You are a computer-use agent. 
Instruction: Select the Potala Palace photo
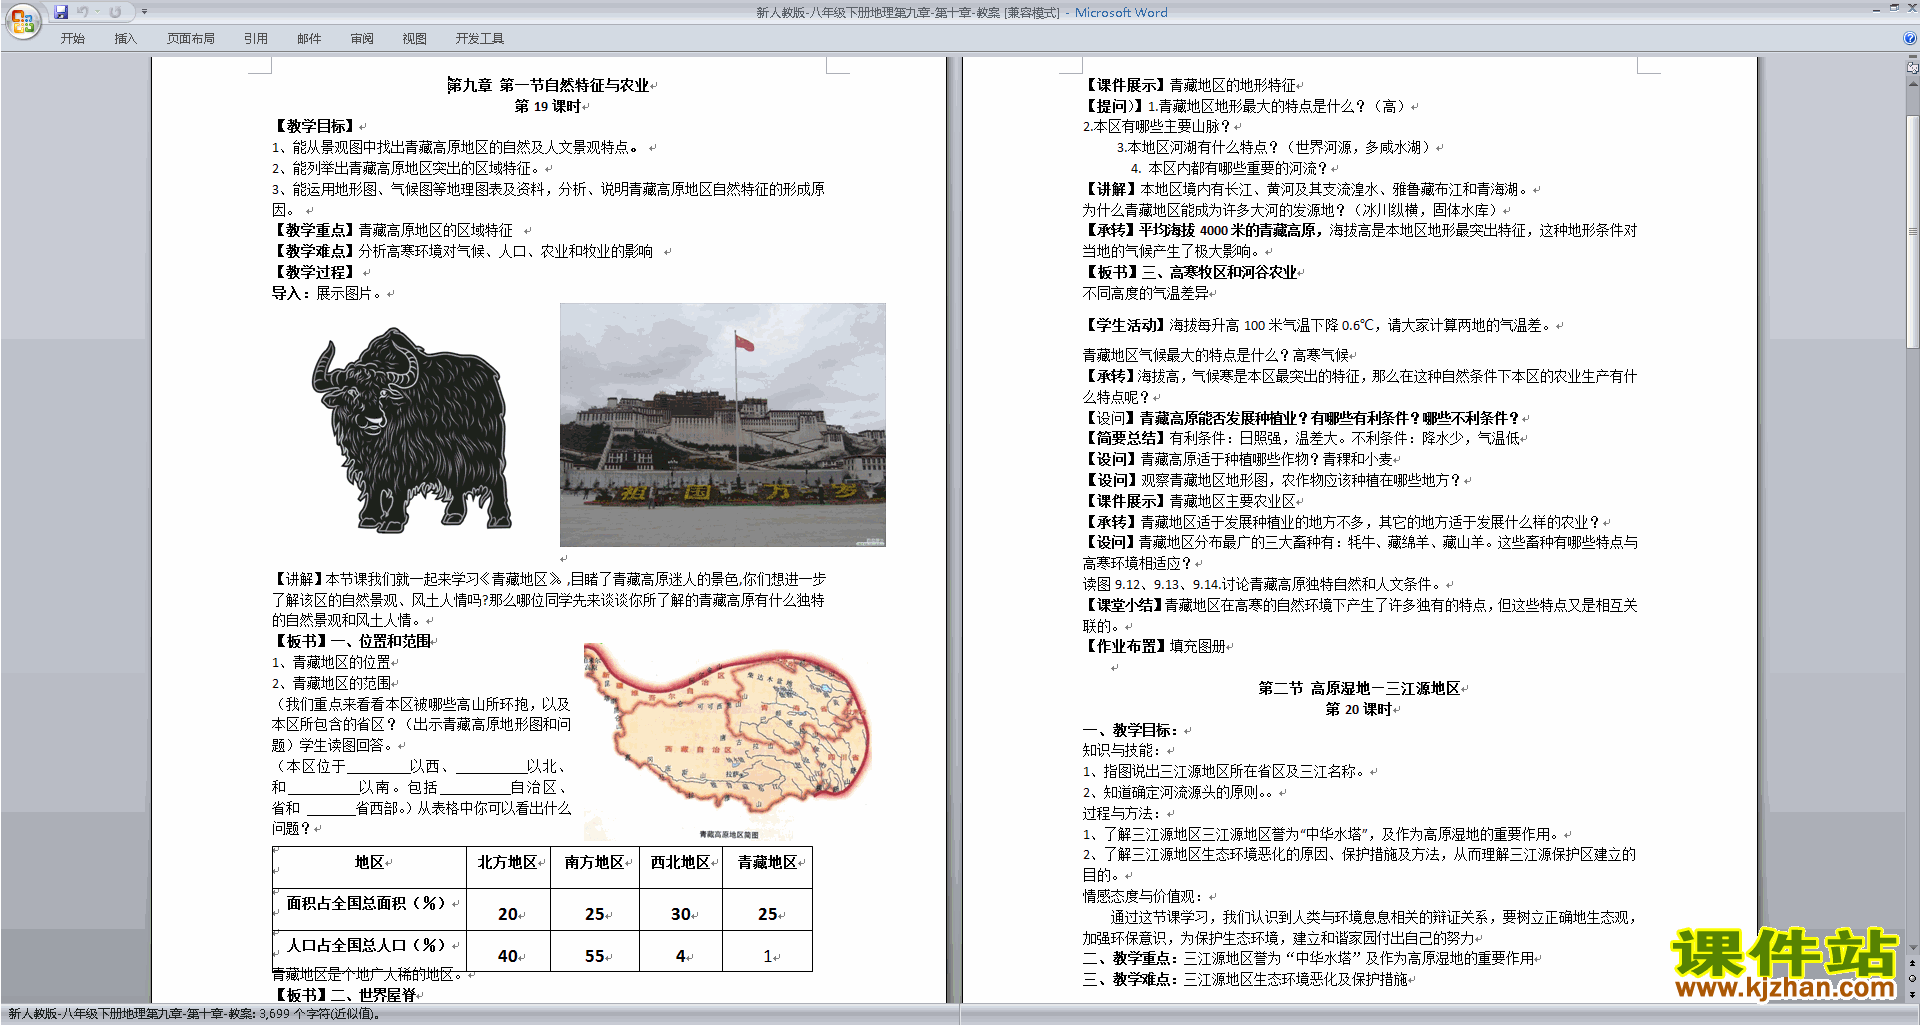[723, 425]
